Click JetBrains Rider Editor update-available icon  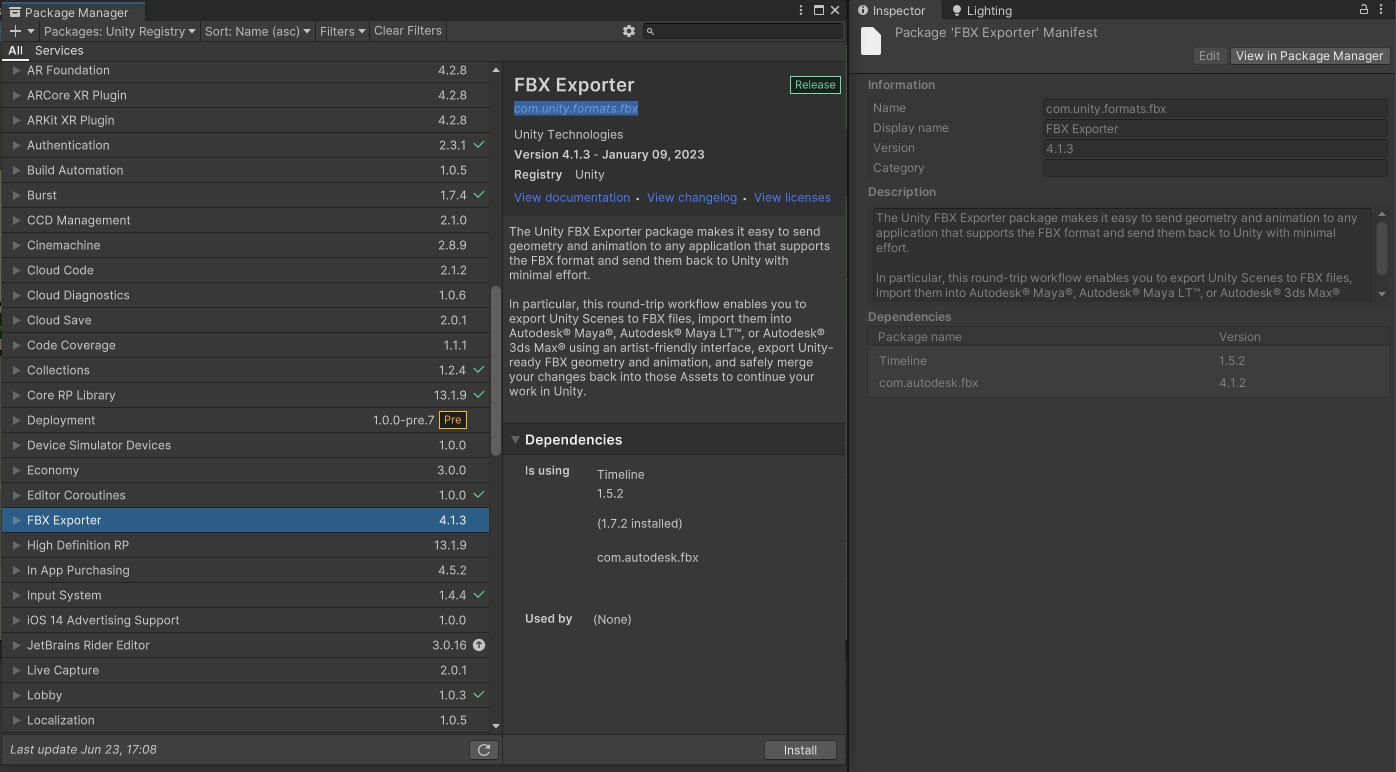479,645
